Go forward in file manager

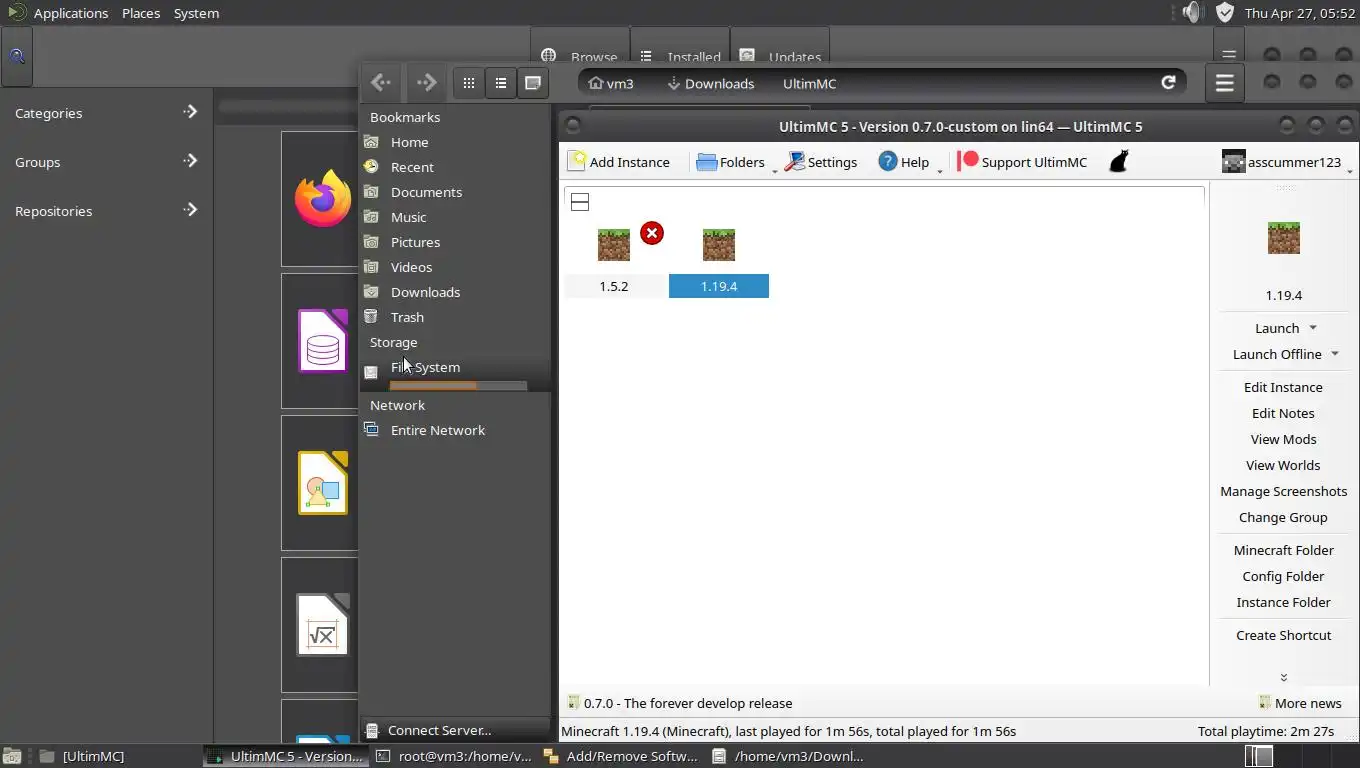point(426,83)
